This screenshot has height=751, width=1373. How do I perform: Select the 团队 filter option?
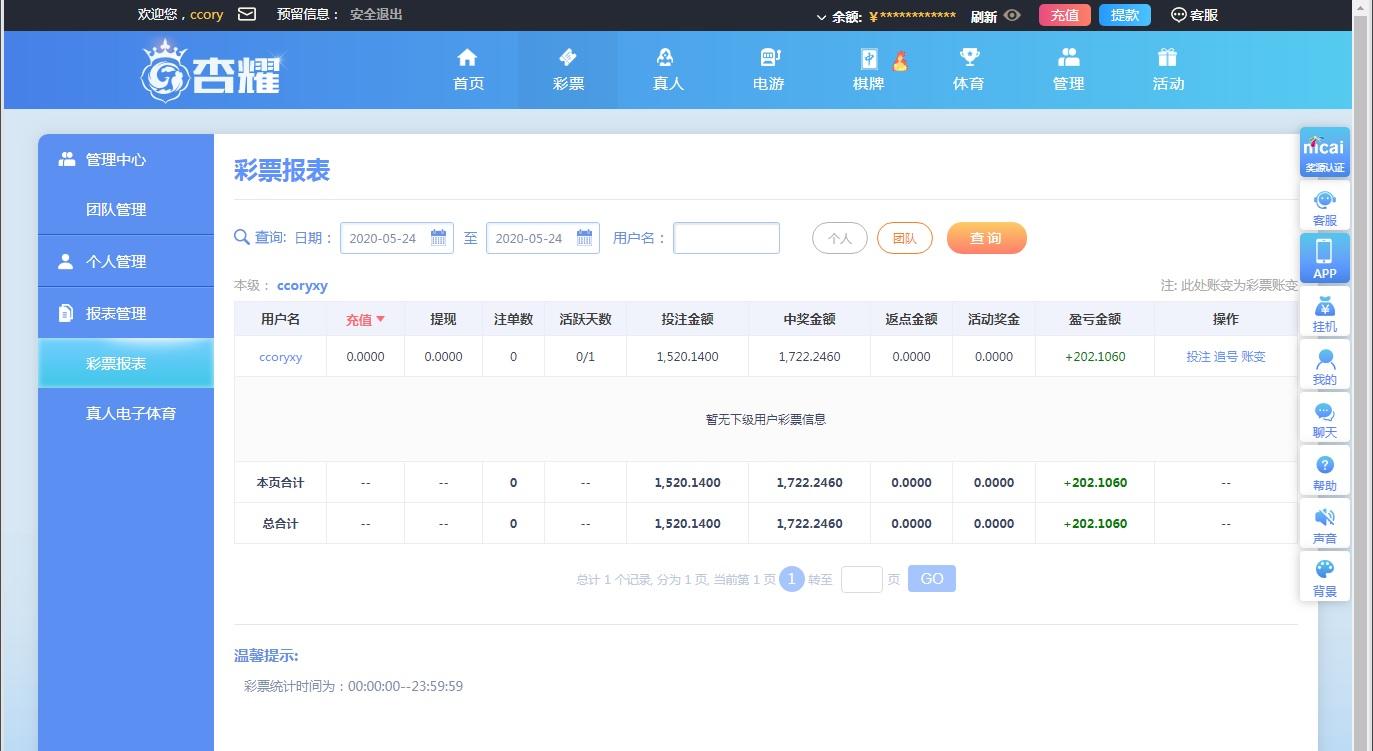904,238
